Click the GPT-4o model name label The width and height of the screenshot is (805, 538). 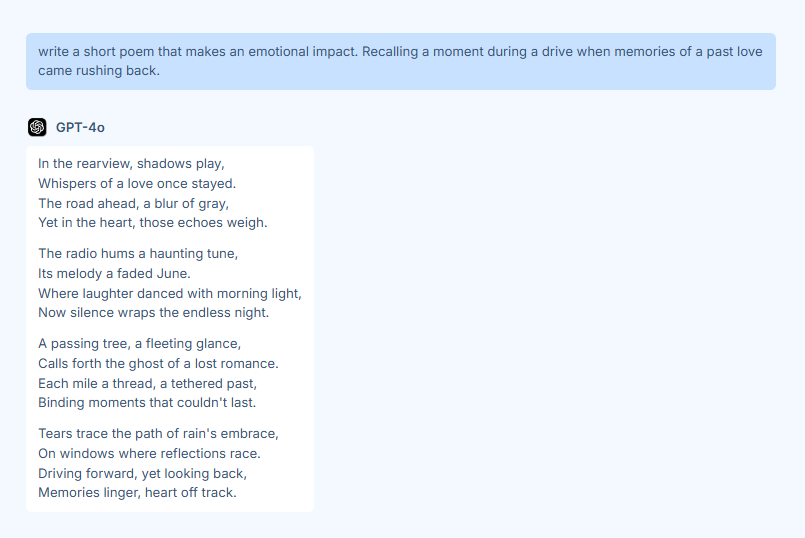pos(80,127)
